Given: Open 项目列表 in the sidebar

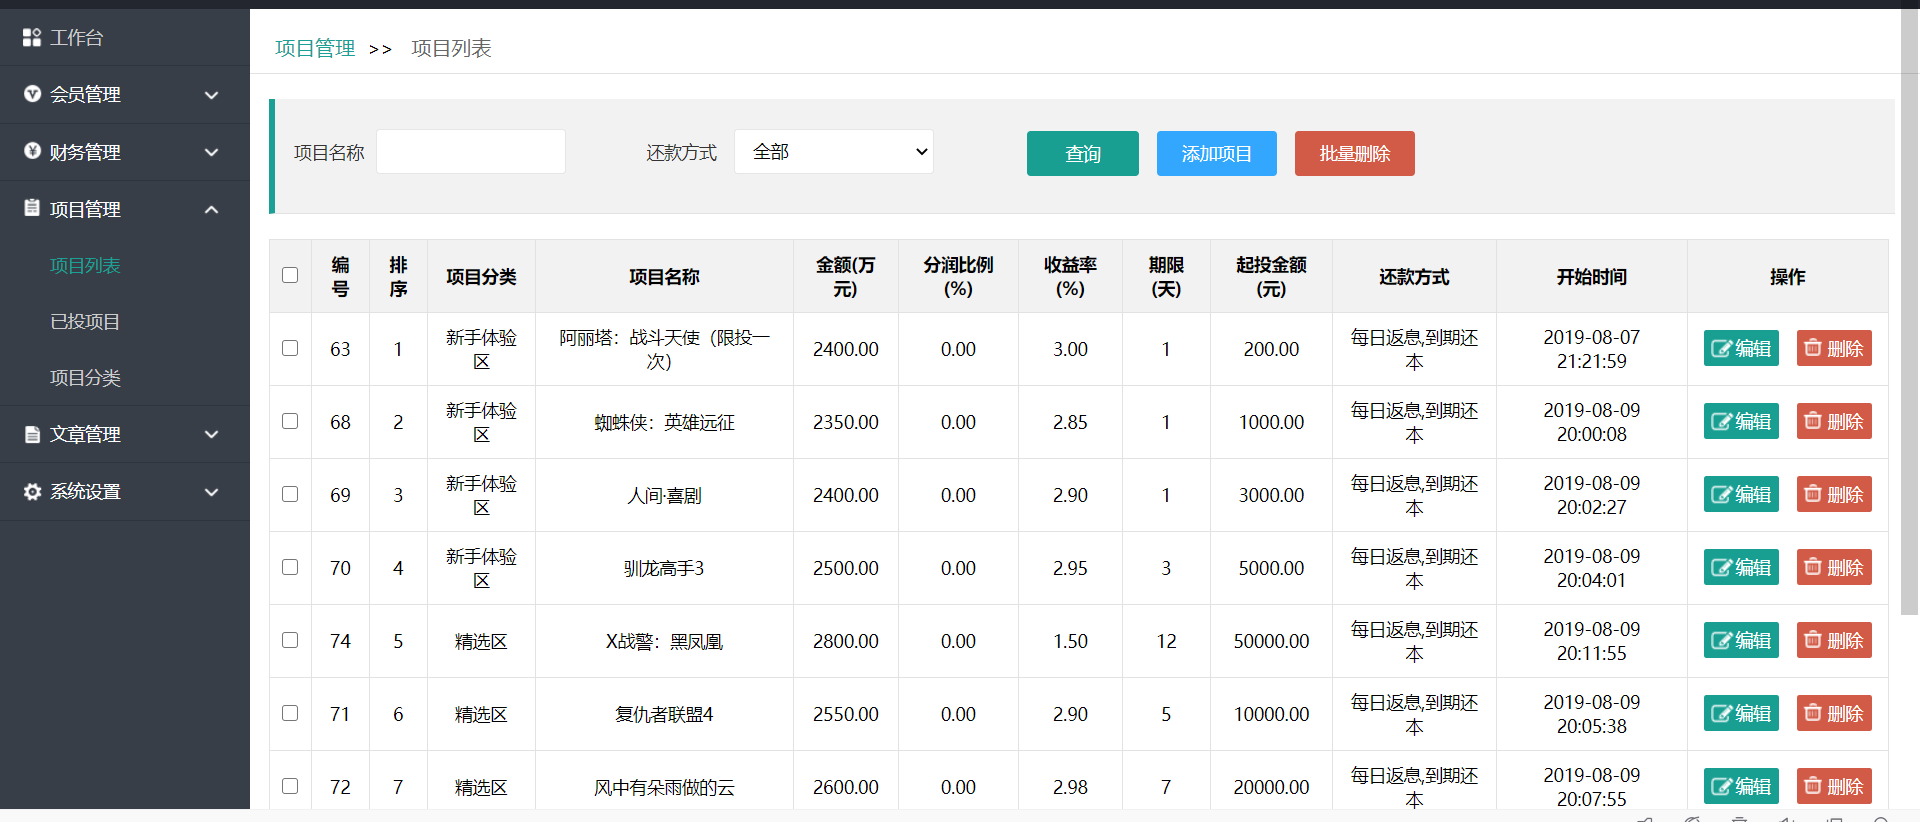Looking at the screenshot, I should (85, 265).
